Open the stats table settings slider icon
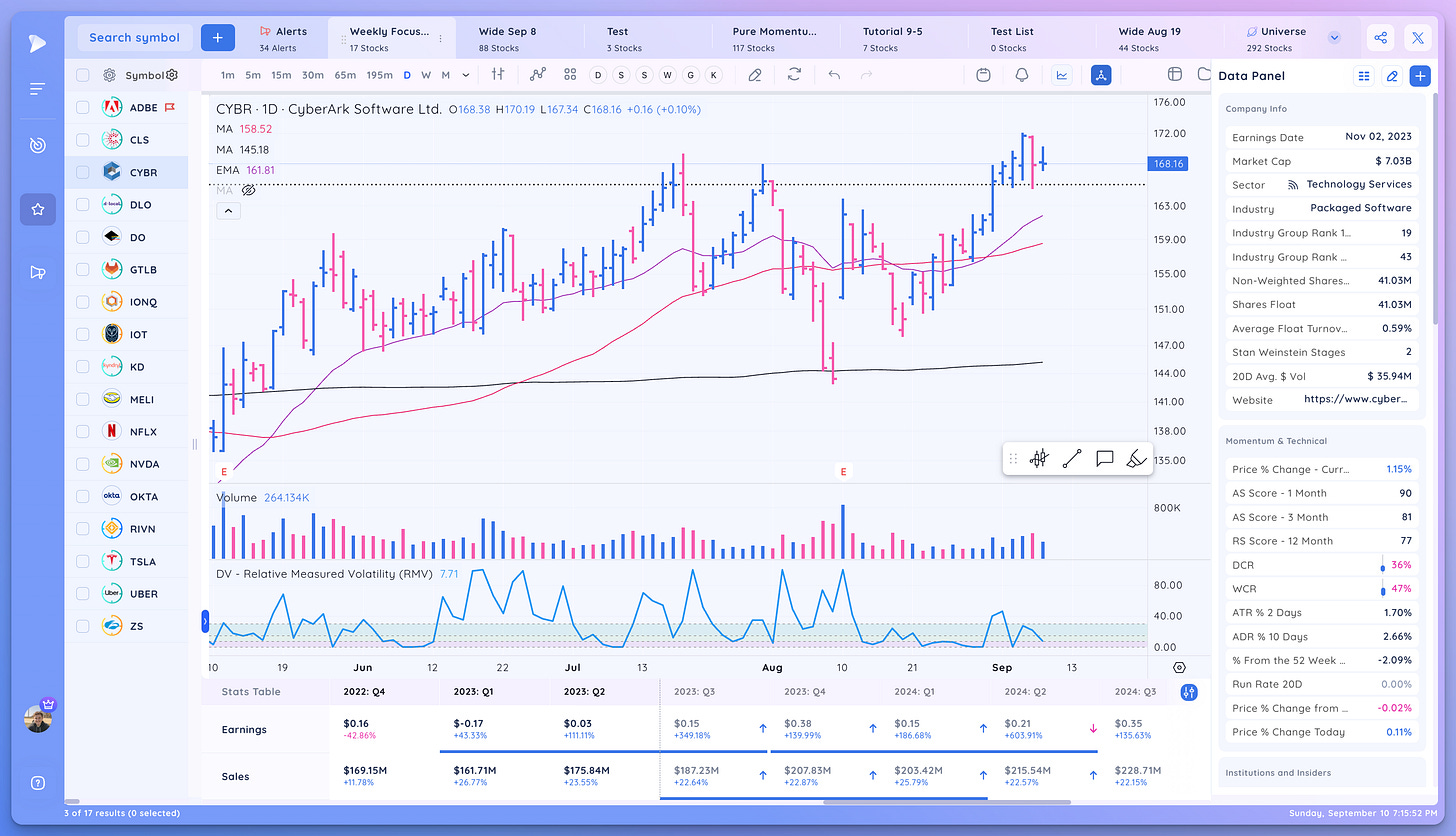The height and width of the screenshot is (836, 1456). [x=1189, y=692]
